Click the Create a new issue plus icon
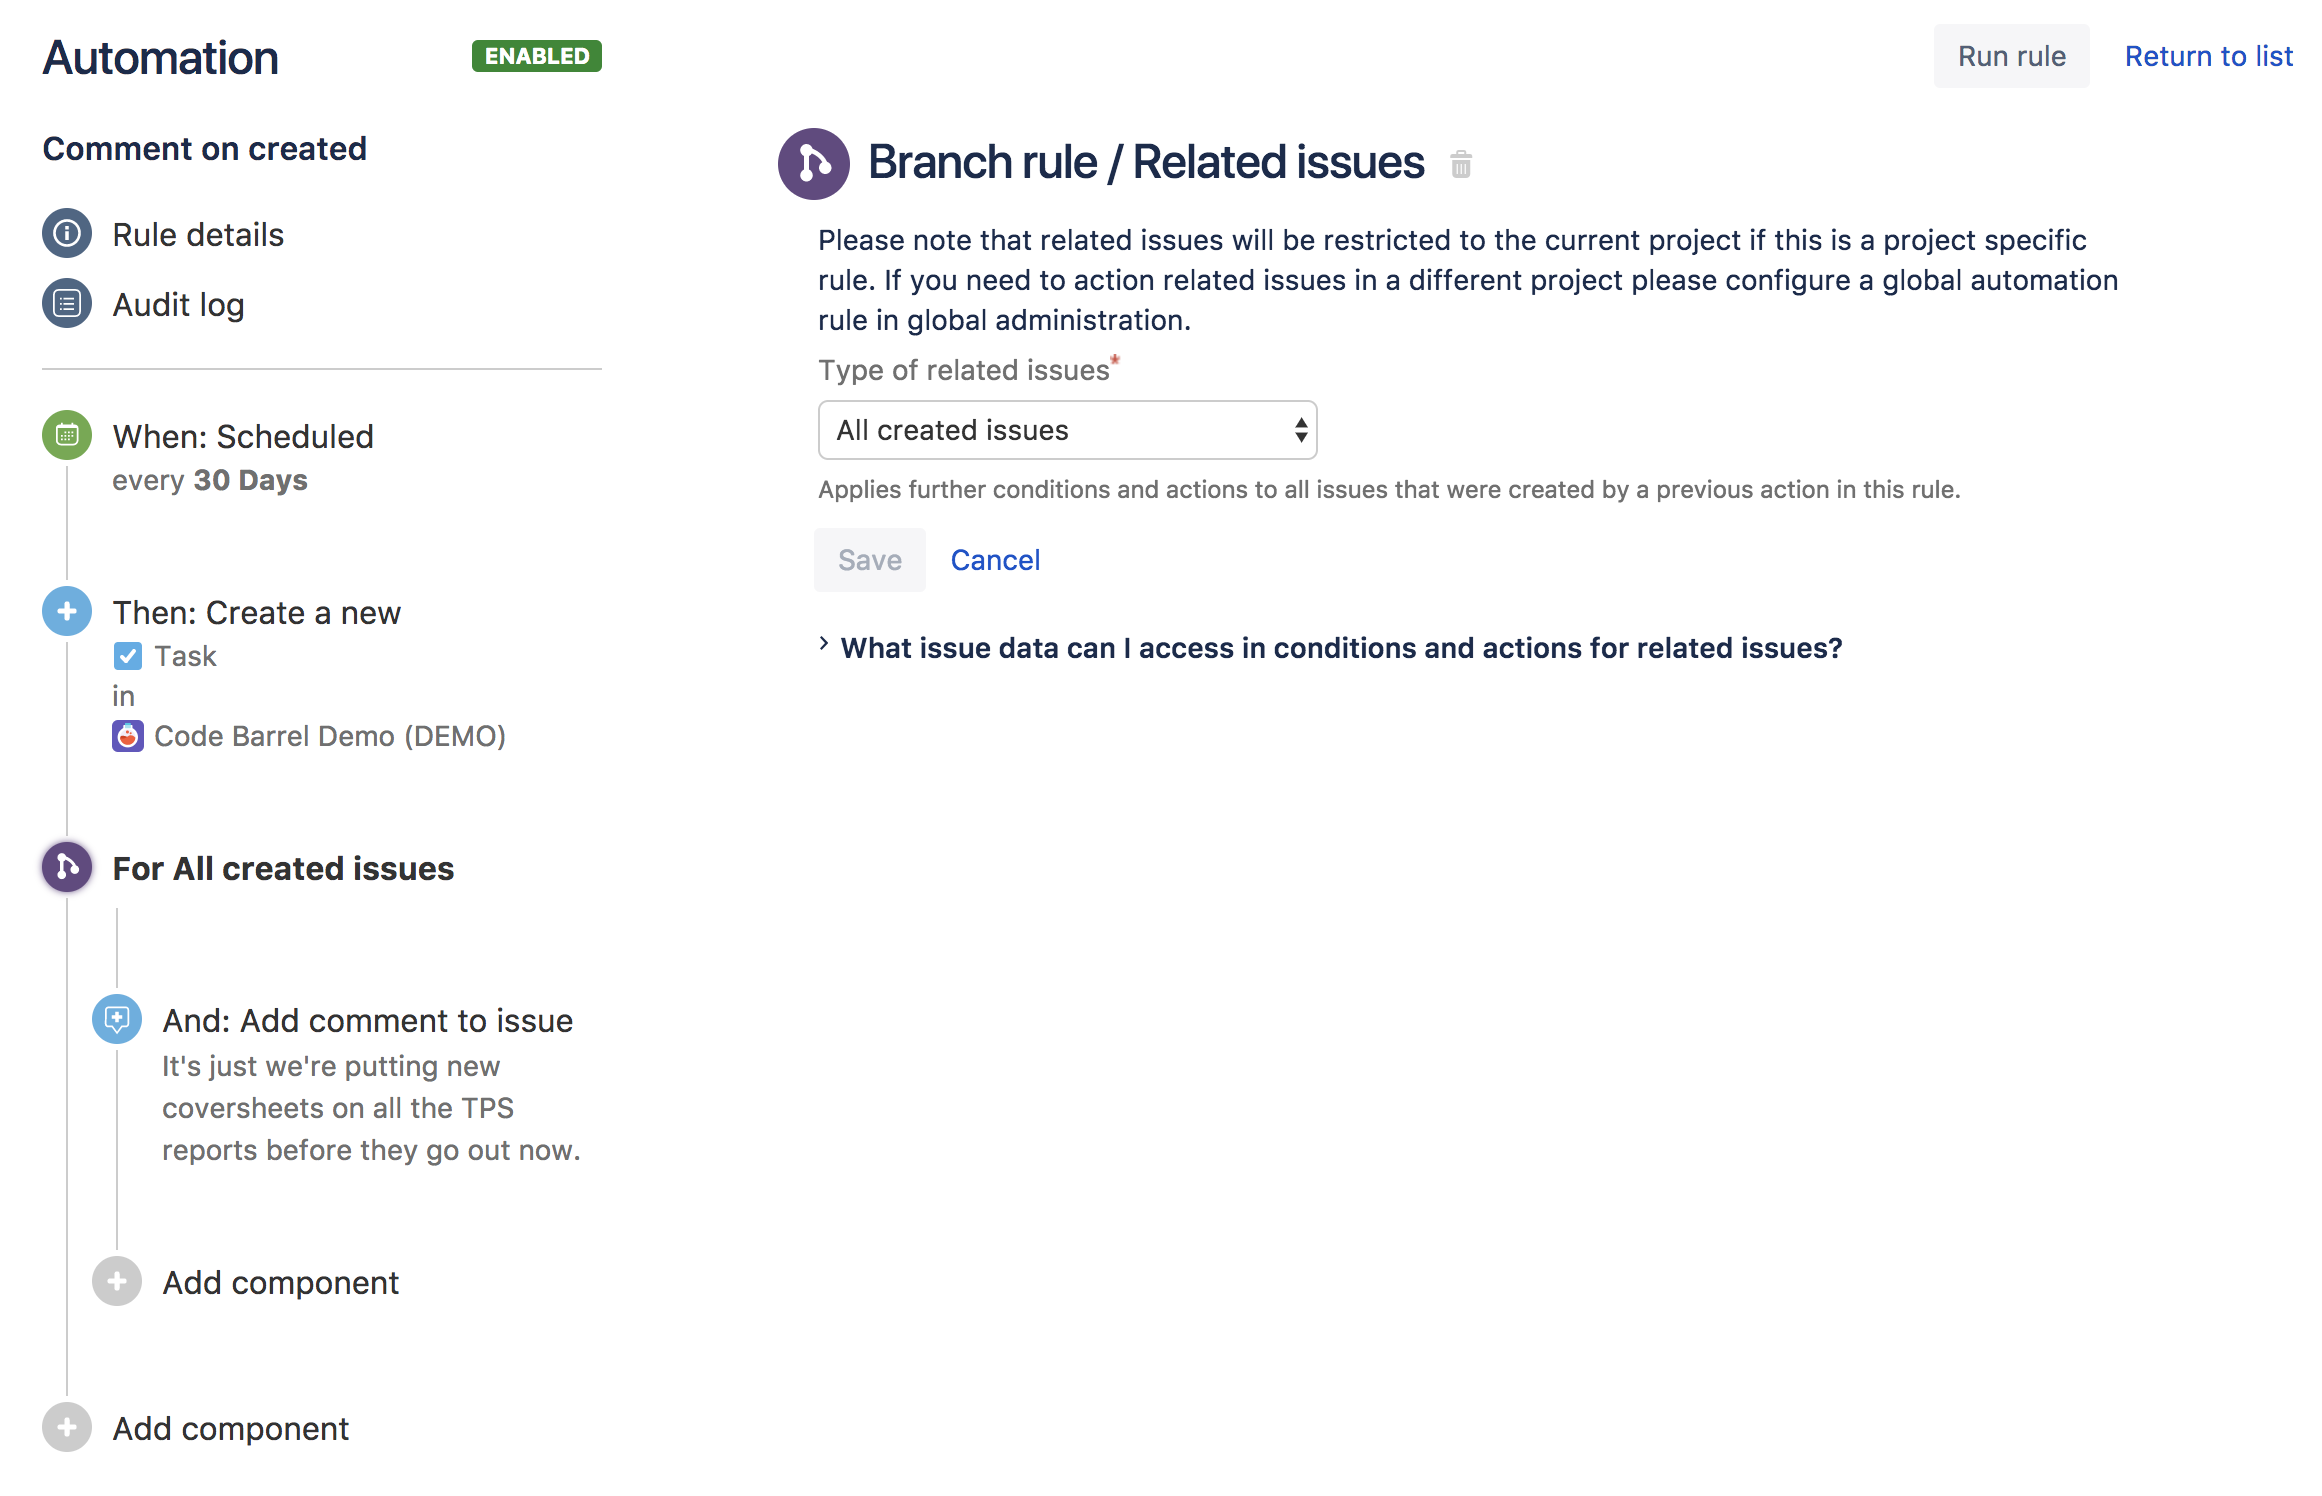The height and width of the screenshot is (1496, 2322). coord(67,611)
